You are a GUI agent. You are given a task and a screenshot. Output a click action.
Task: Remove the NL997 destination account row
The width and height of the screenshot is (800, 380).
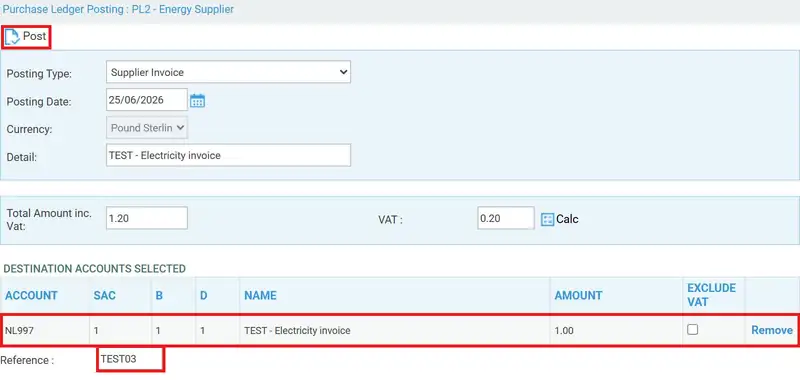point(772,330)
